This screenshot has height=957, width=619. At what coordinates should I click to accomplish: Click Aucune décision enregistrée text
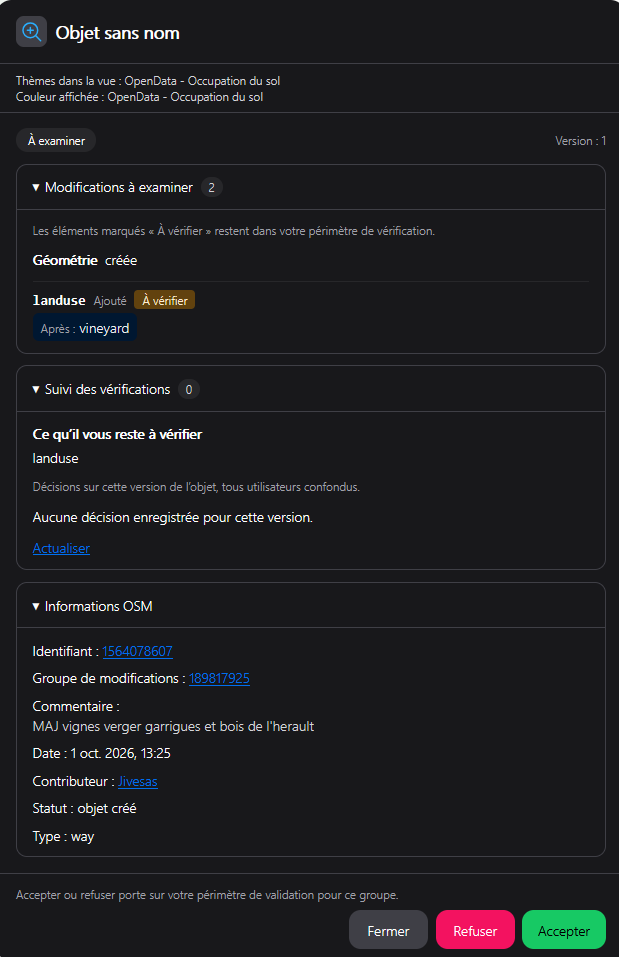[x=173, y=518]
